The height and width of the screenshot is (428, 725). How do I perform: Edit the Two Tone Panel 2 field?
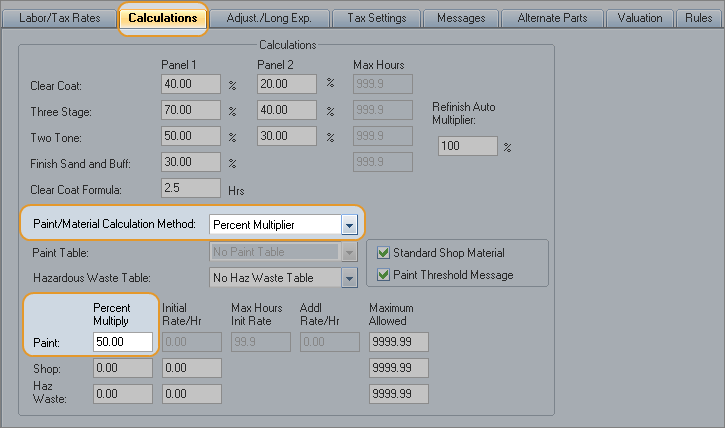[x=287, y=136]
